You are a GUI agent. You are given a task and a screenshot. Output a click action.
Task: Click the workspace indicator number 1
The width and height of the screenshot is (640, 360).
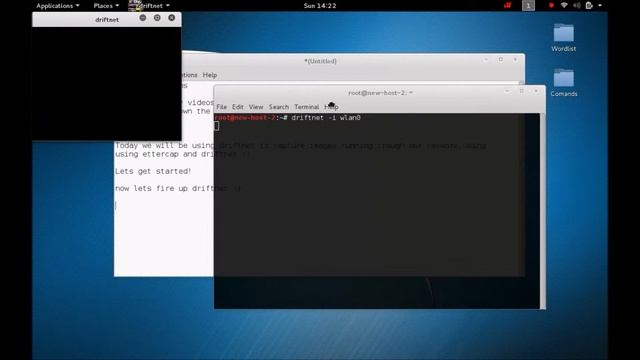528,6
